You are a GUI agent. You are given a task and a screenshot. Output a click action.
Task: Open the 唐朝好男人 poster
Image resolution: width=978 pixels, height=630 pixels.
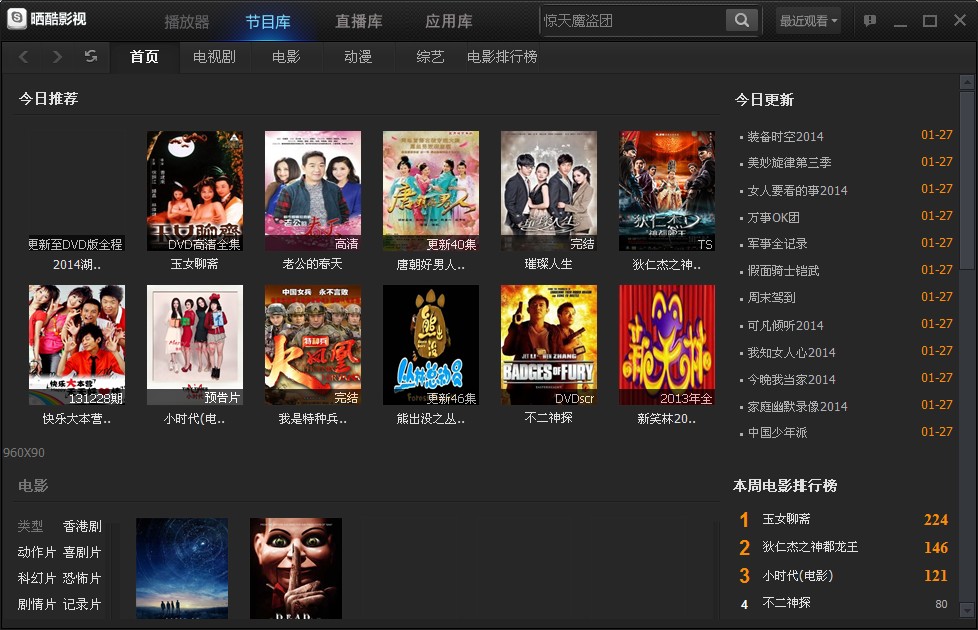coord(430,191)
